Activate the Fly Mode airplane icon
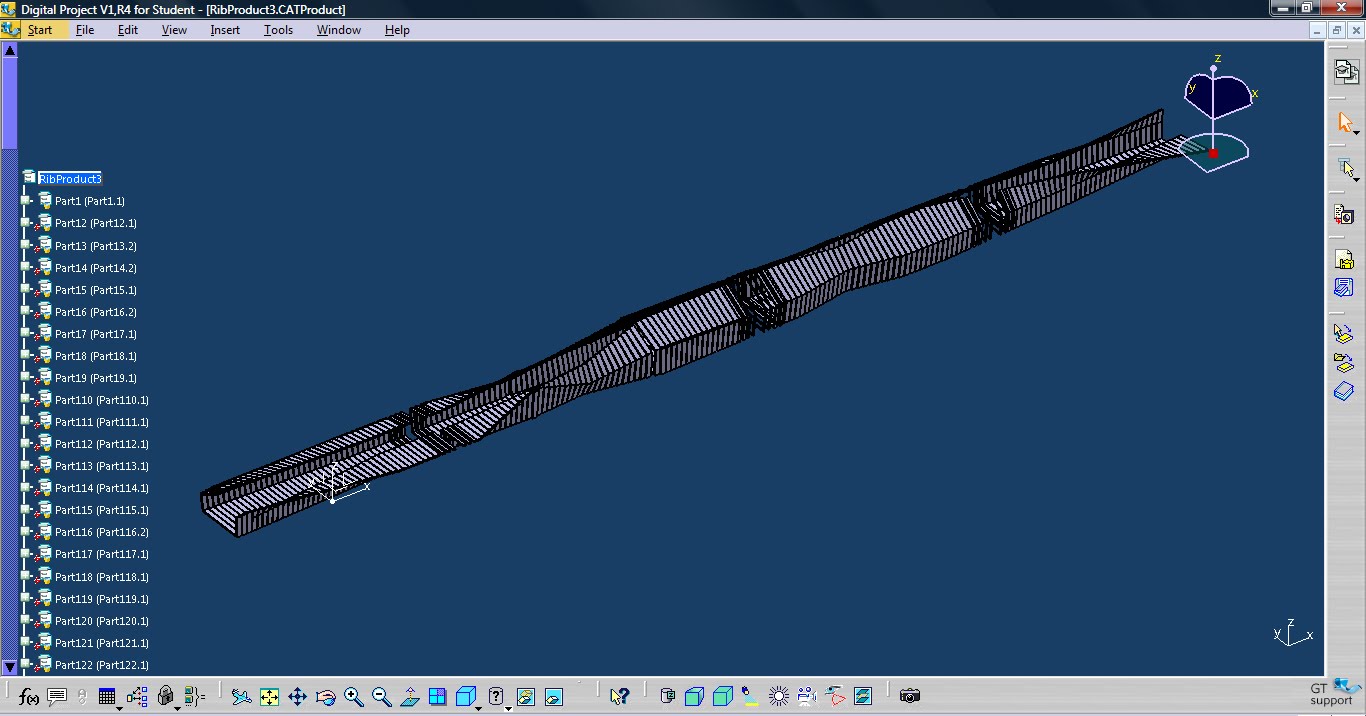This screenshot has width=1366, height=716. tap(241, 697)
